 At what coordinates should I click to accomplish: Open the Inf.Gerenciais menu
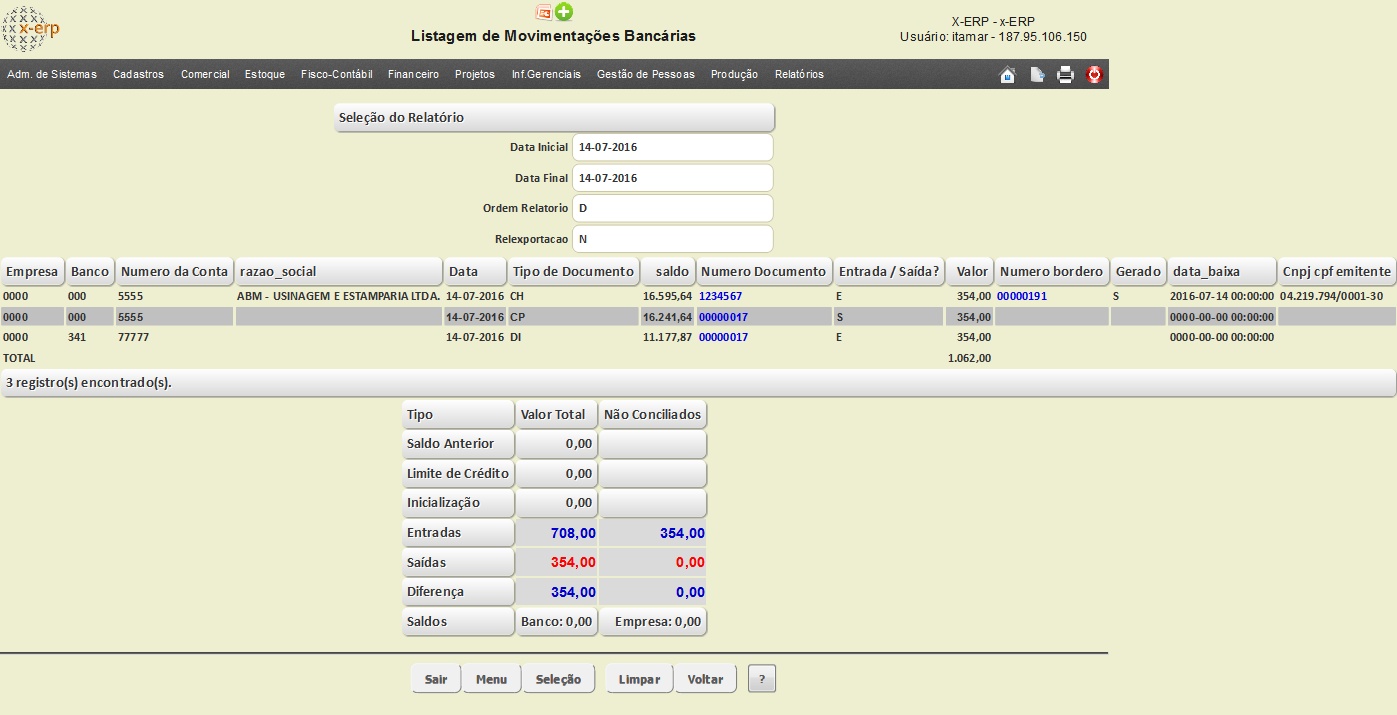[x=546, y=74]
